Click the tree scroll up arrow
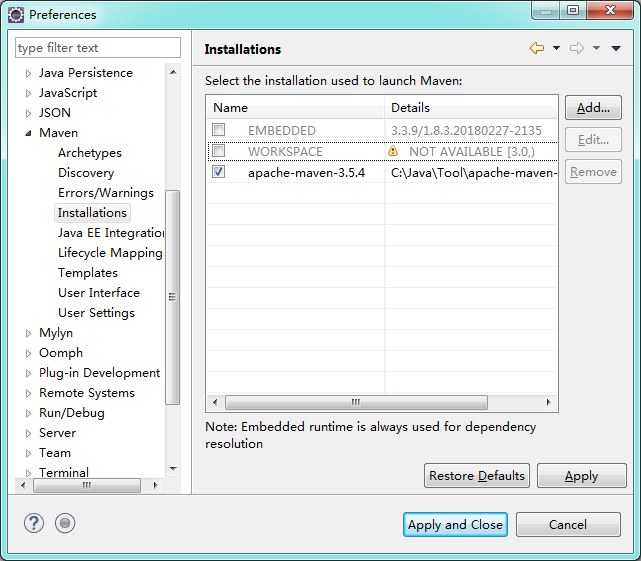The image size is (641, 561). [173, 72]
